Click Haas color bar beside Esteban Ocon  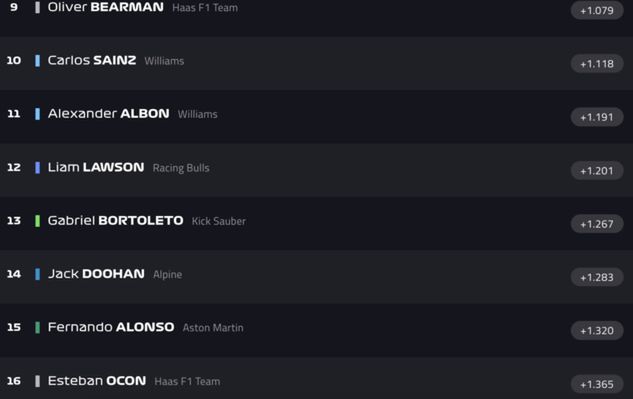(x=38, y=381)
